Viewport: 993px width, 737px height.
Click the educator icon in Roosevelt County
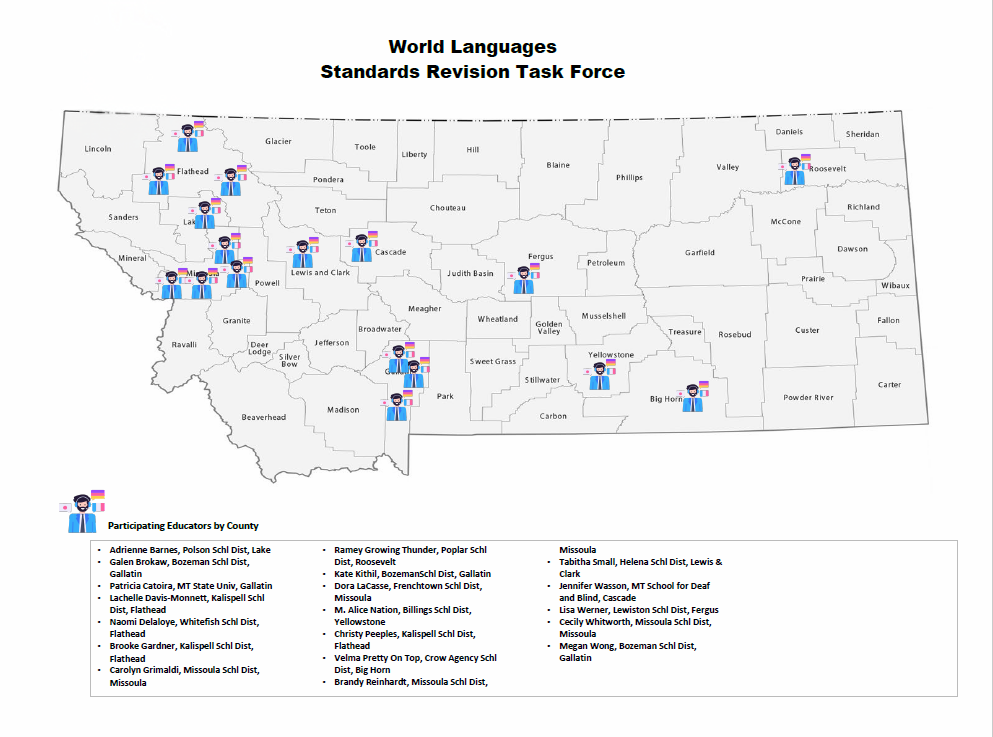[x=795, y=171]
